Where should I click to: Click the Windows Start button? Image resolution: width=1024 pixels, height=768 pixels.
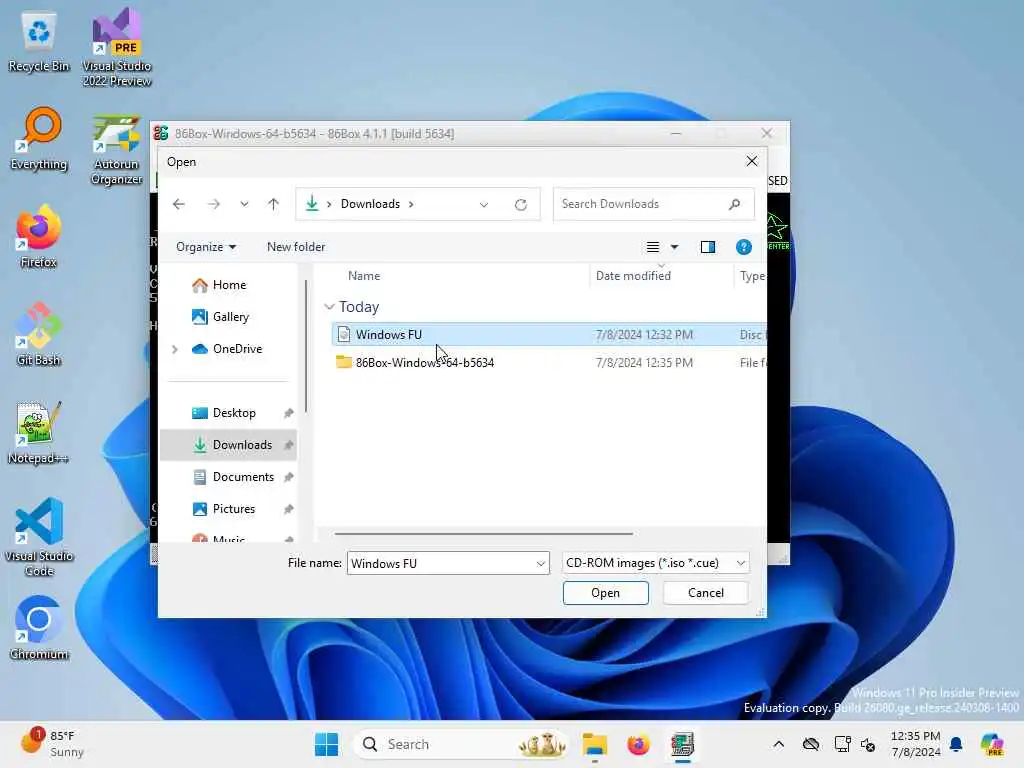tap(327, 744)
